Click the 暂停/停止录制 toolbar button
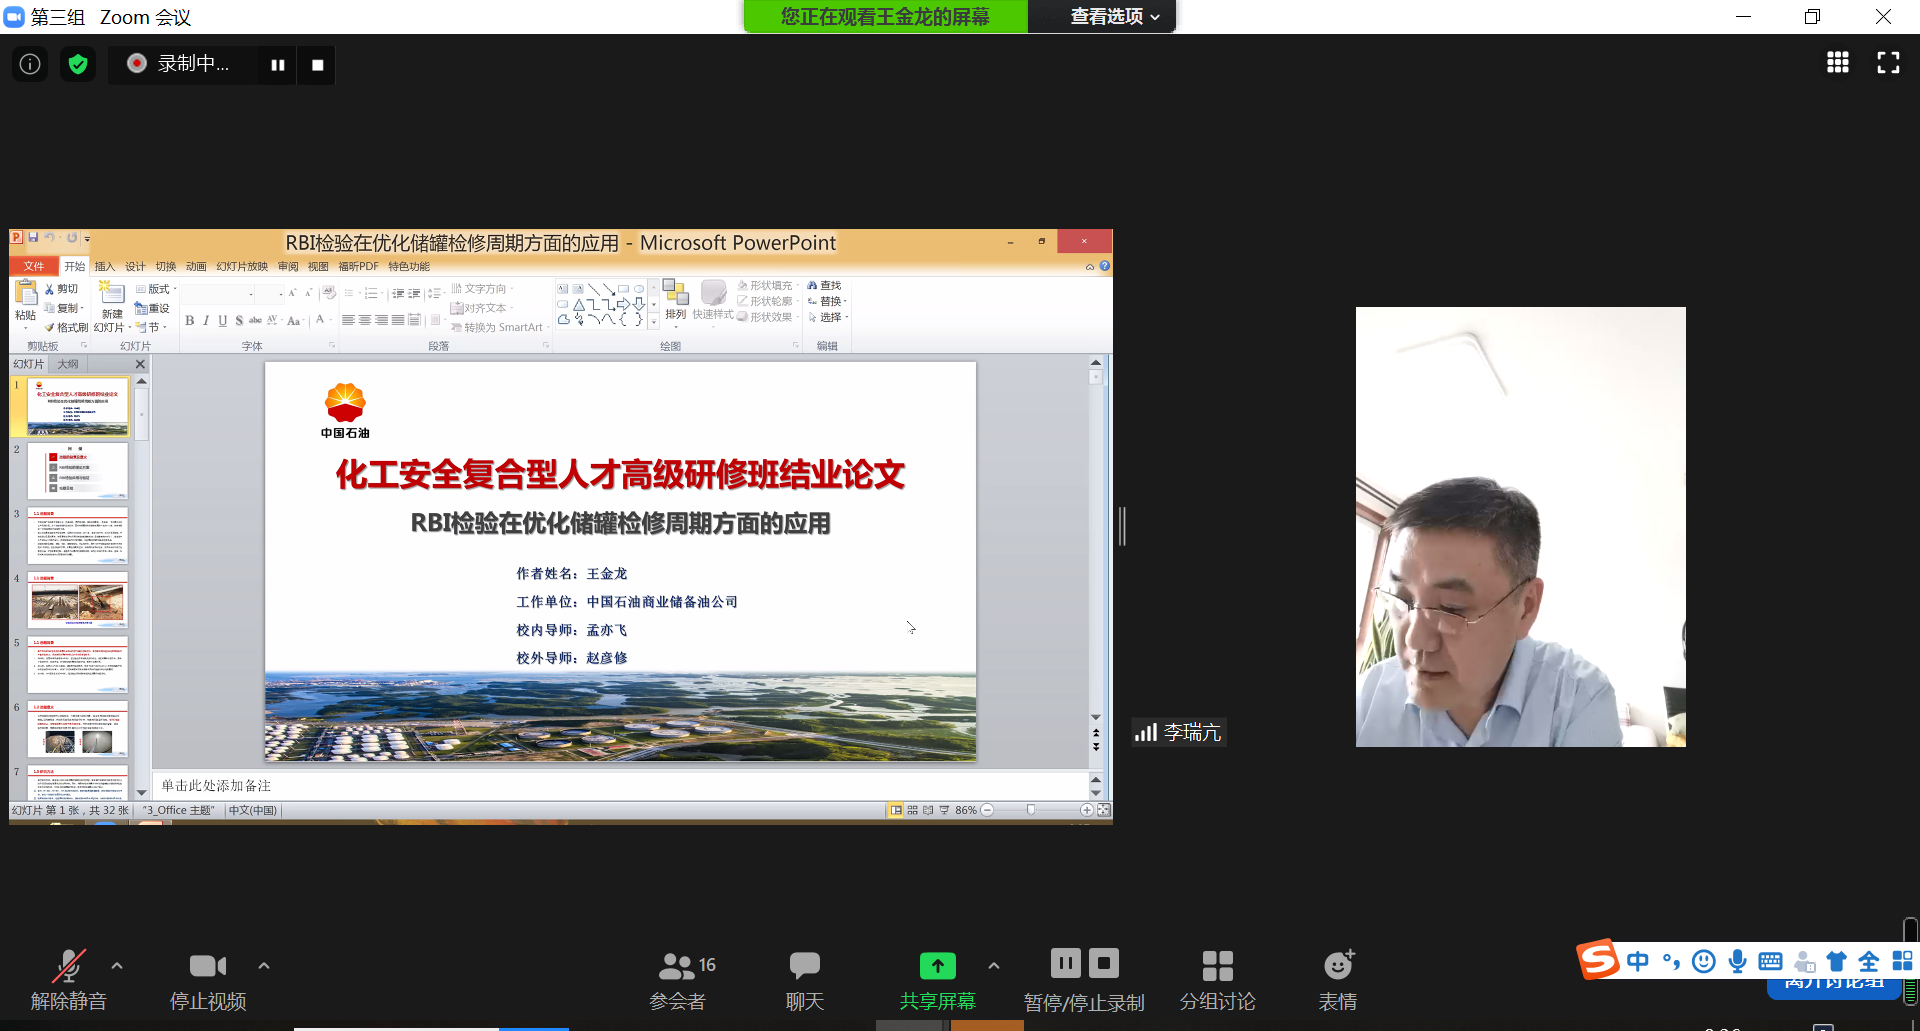The image size is (1920, 1031). click(x=1084, y=979)
